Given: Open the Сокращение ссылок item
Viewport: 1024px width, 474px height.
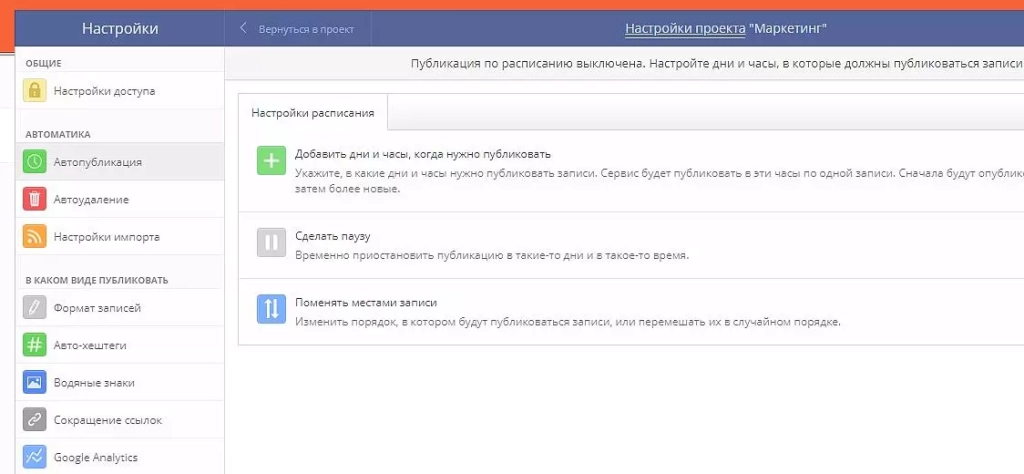Looking at the screenshot, I should pyautogui.click(x=120, y=420).
